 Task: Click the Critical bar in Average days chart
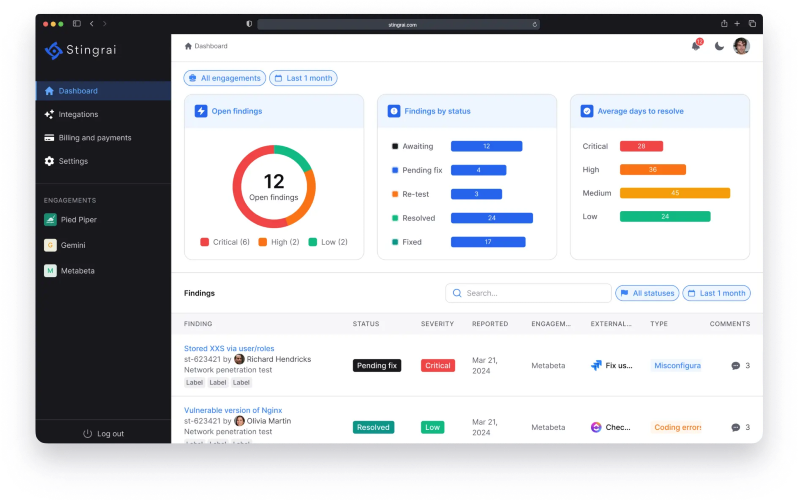[x=641, y=146]
